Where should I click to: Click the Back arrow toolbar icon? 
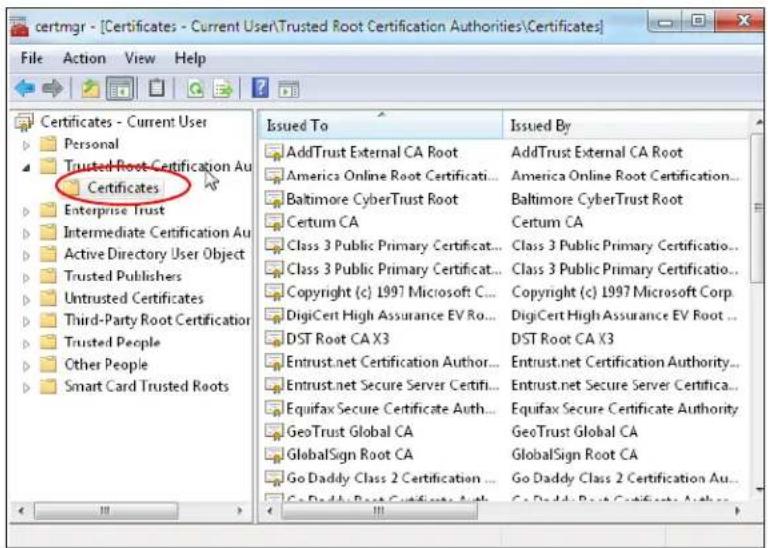tap(24, 89)
